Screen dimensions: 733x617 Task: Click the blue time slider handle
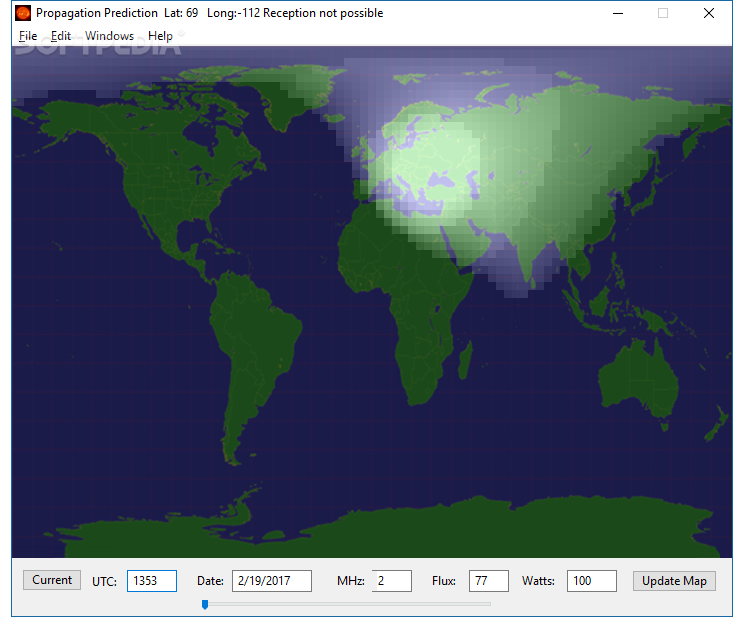[x=205, y=605]
